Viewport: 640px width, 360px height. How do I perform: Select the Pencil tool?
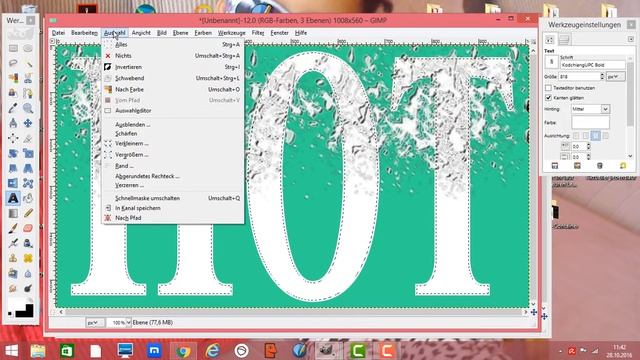[28, 213]
